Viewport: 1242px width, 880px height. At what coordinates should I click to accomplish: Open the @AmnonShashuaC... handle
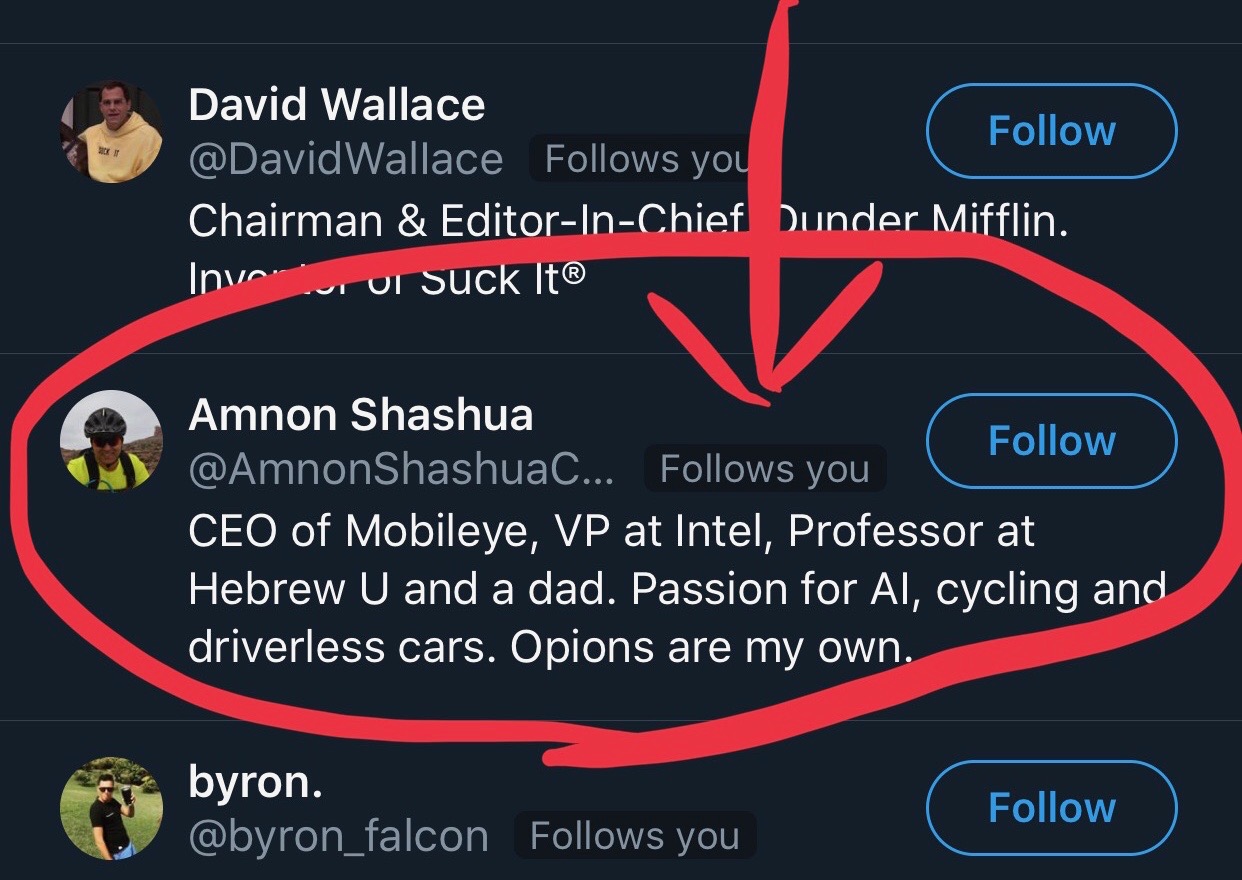pos(402,470)
